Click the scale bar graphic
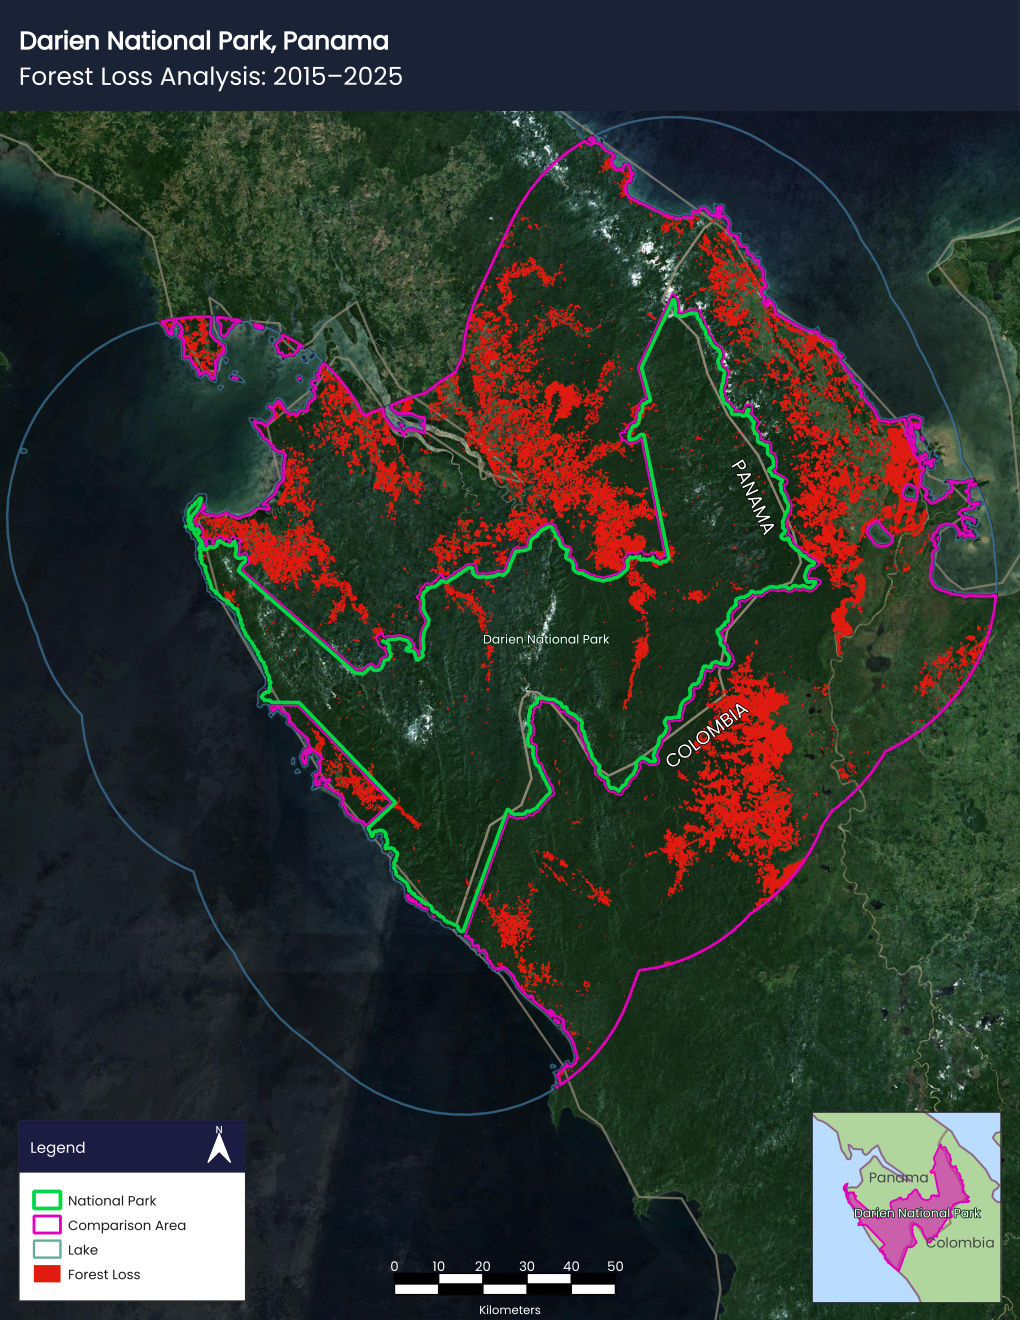Screen dimensions: 1020x1320 [504, 1284]
